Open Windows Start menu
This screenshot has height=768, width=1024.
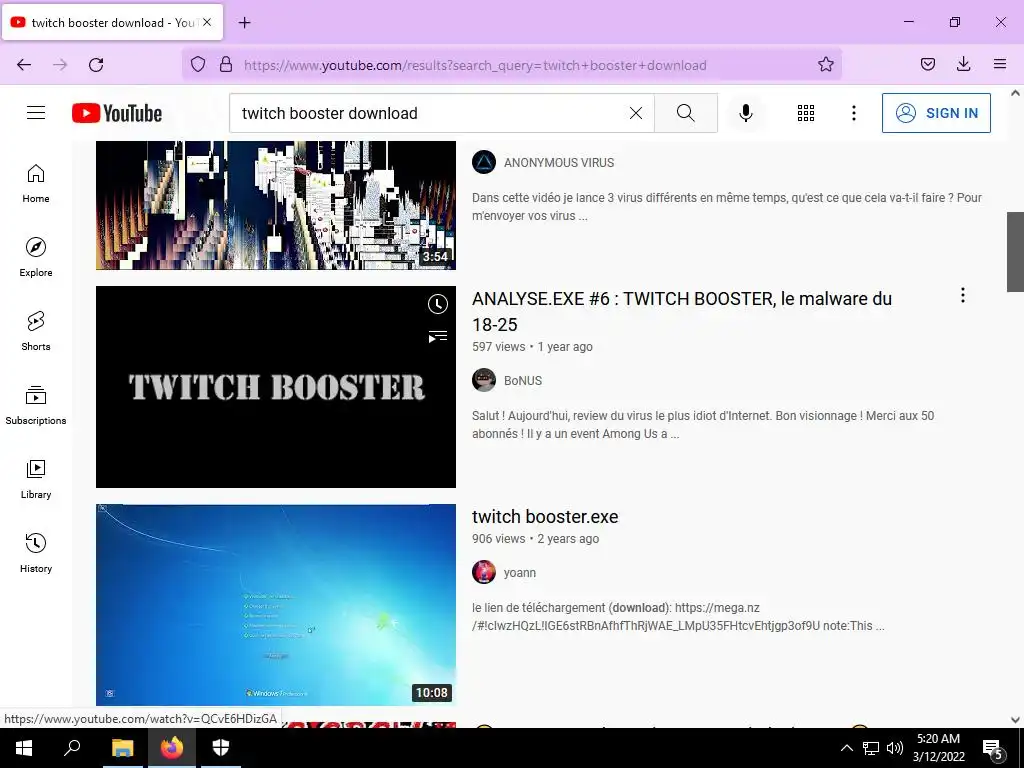click(24, 748)
